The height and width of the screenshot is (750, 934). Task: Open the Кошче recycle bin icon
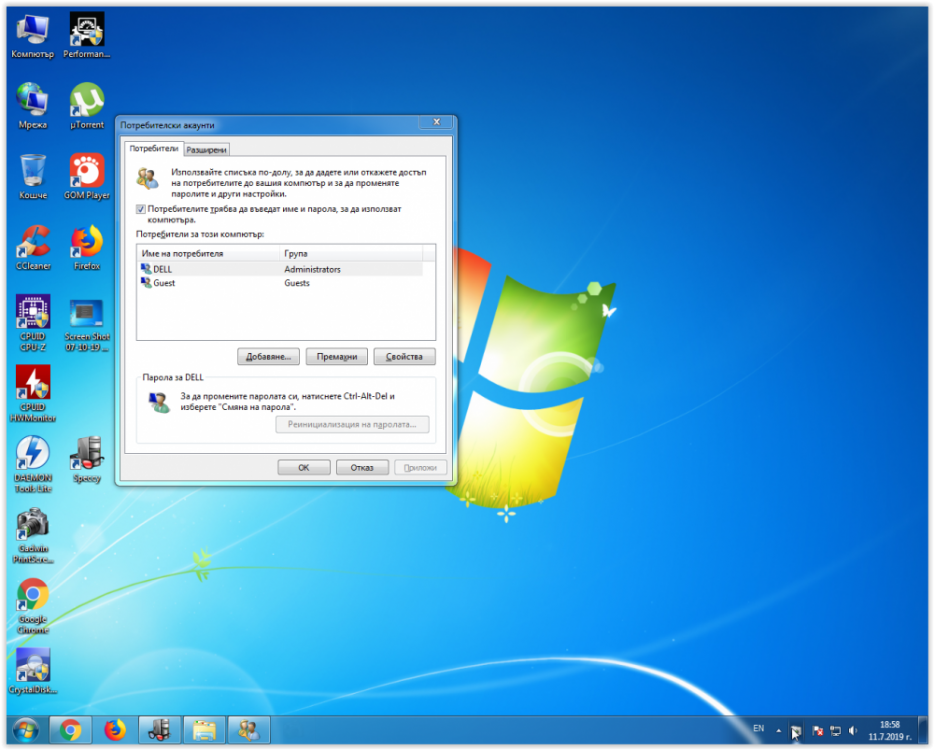33,177
